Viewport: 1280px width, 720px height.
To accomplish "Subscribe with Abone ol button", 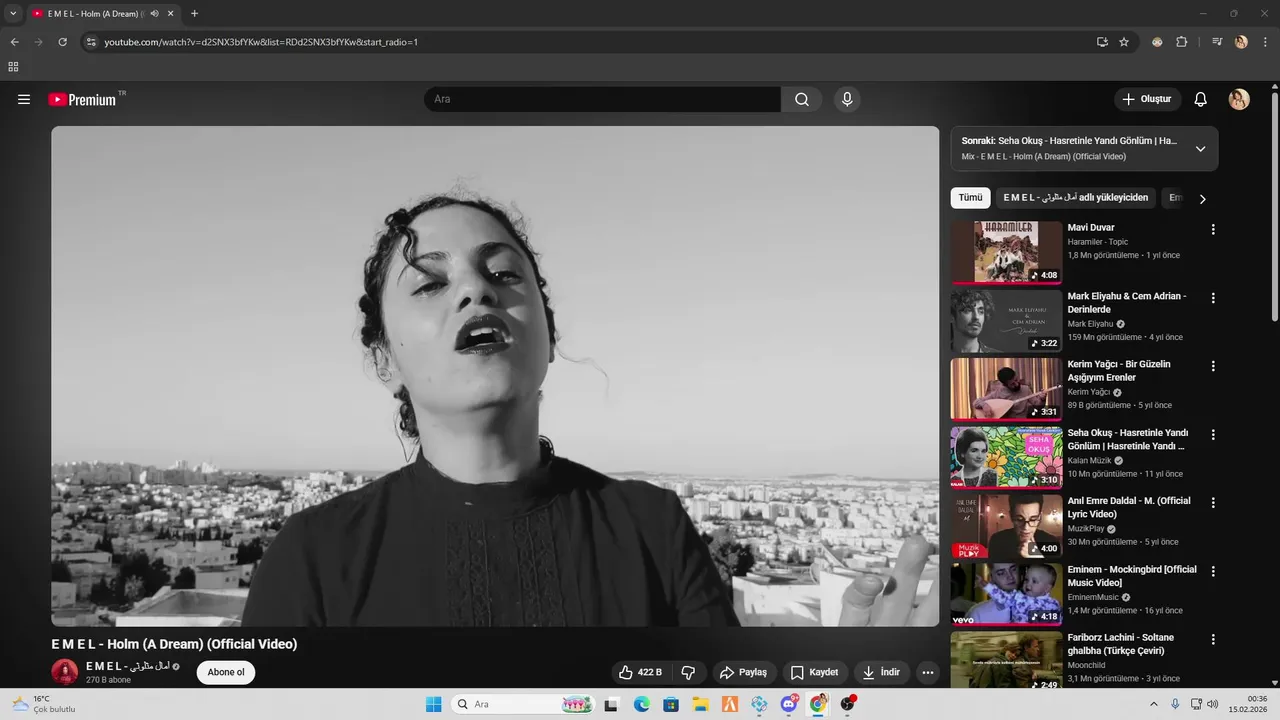I will click(x=226, y=672).
